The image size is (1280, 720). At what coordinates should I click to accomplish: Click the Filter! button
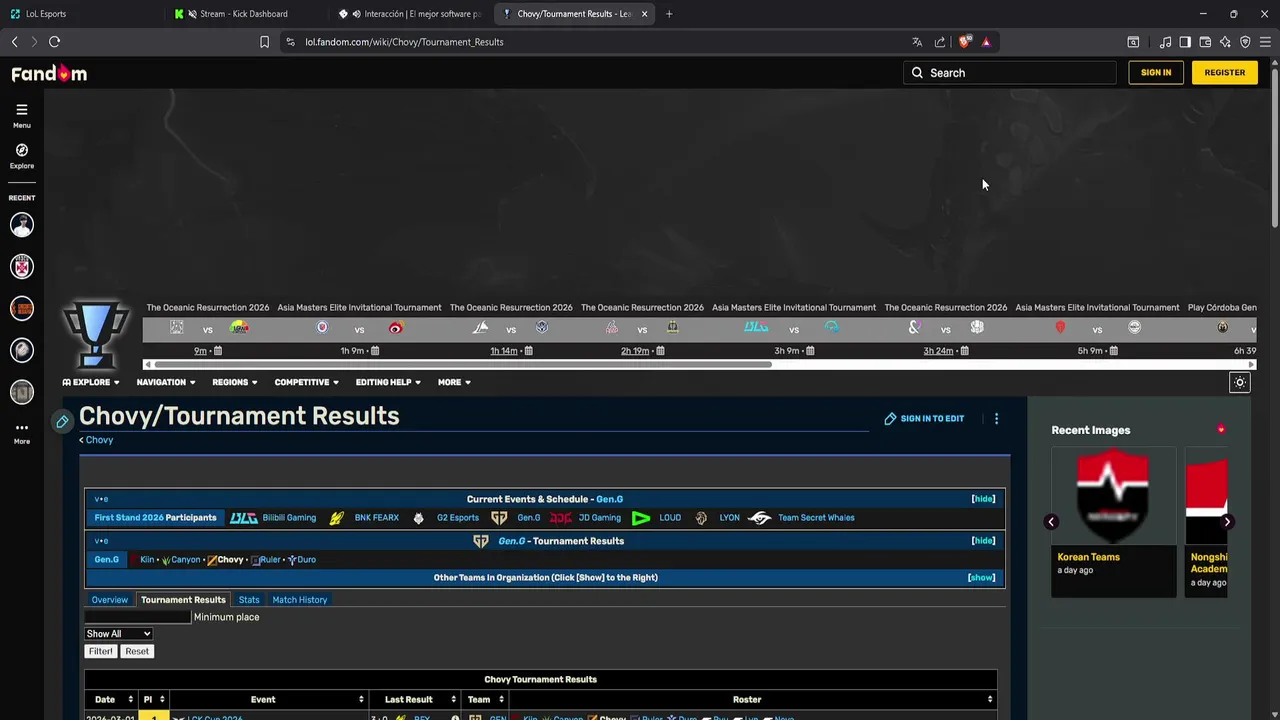pyautogui.click(x=101, y=652)
